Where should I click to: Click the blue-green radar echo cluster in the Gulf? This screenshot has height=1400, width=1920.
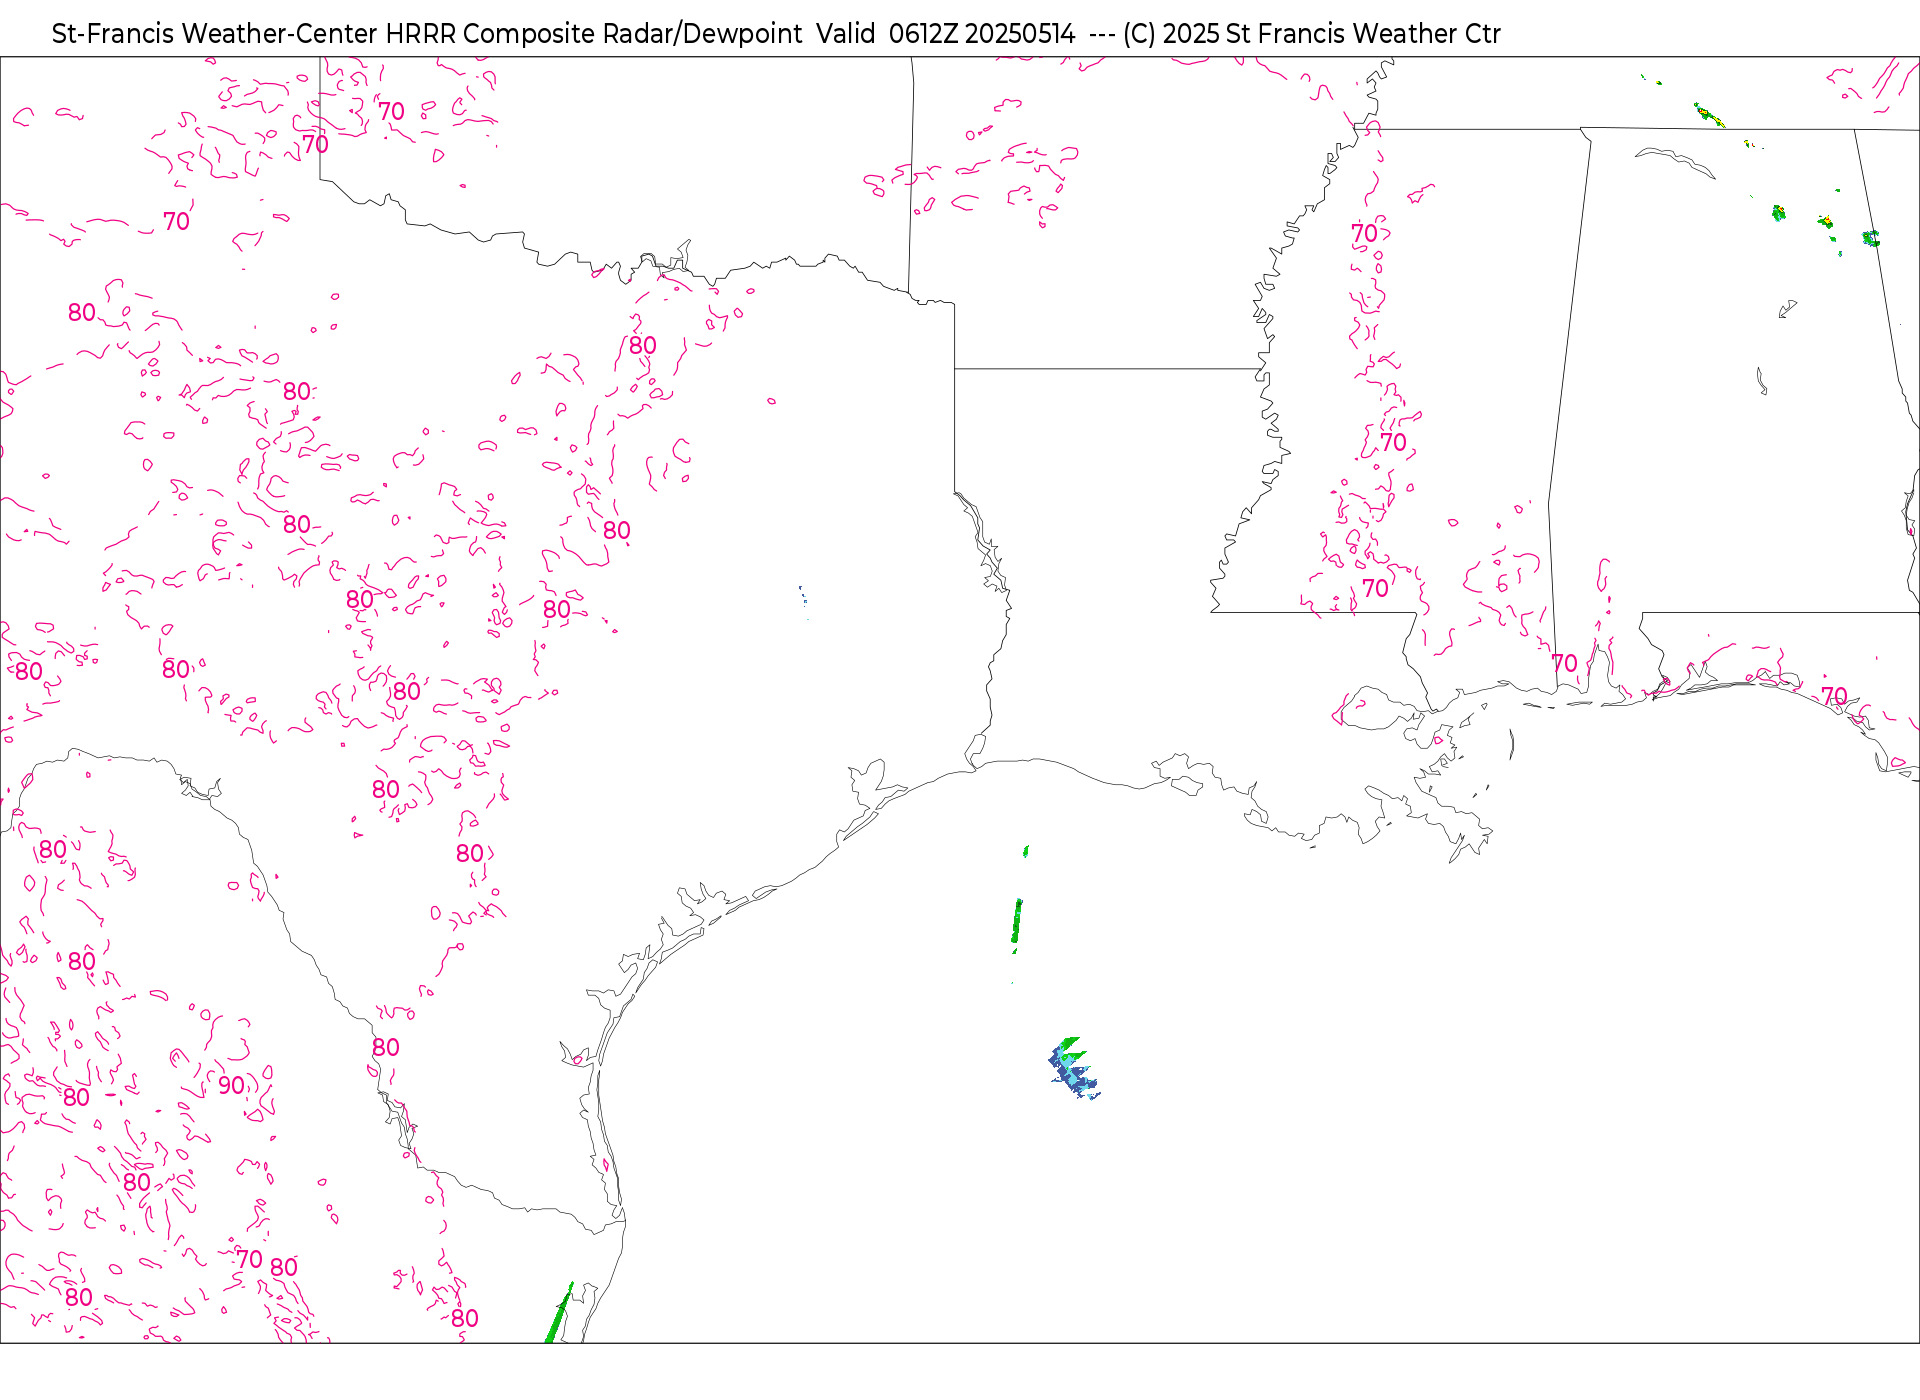click(1074, 1068)
